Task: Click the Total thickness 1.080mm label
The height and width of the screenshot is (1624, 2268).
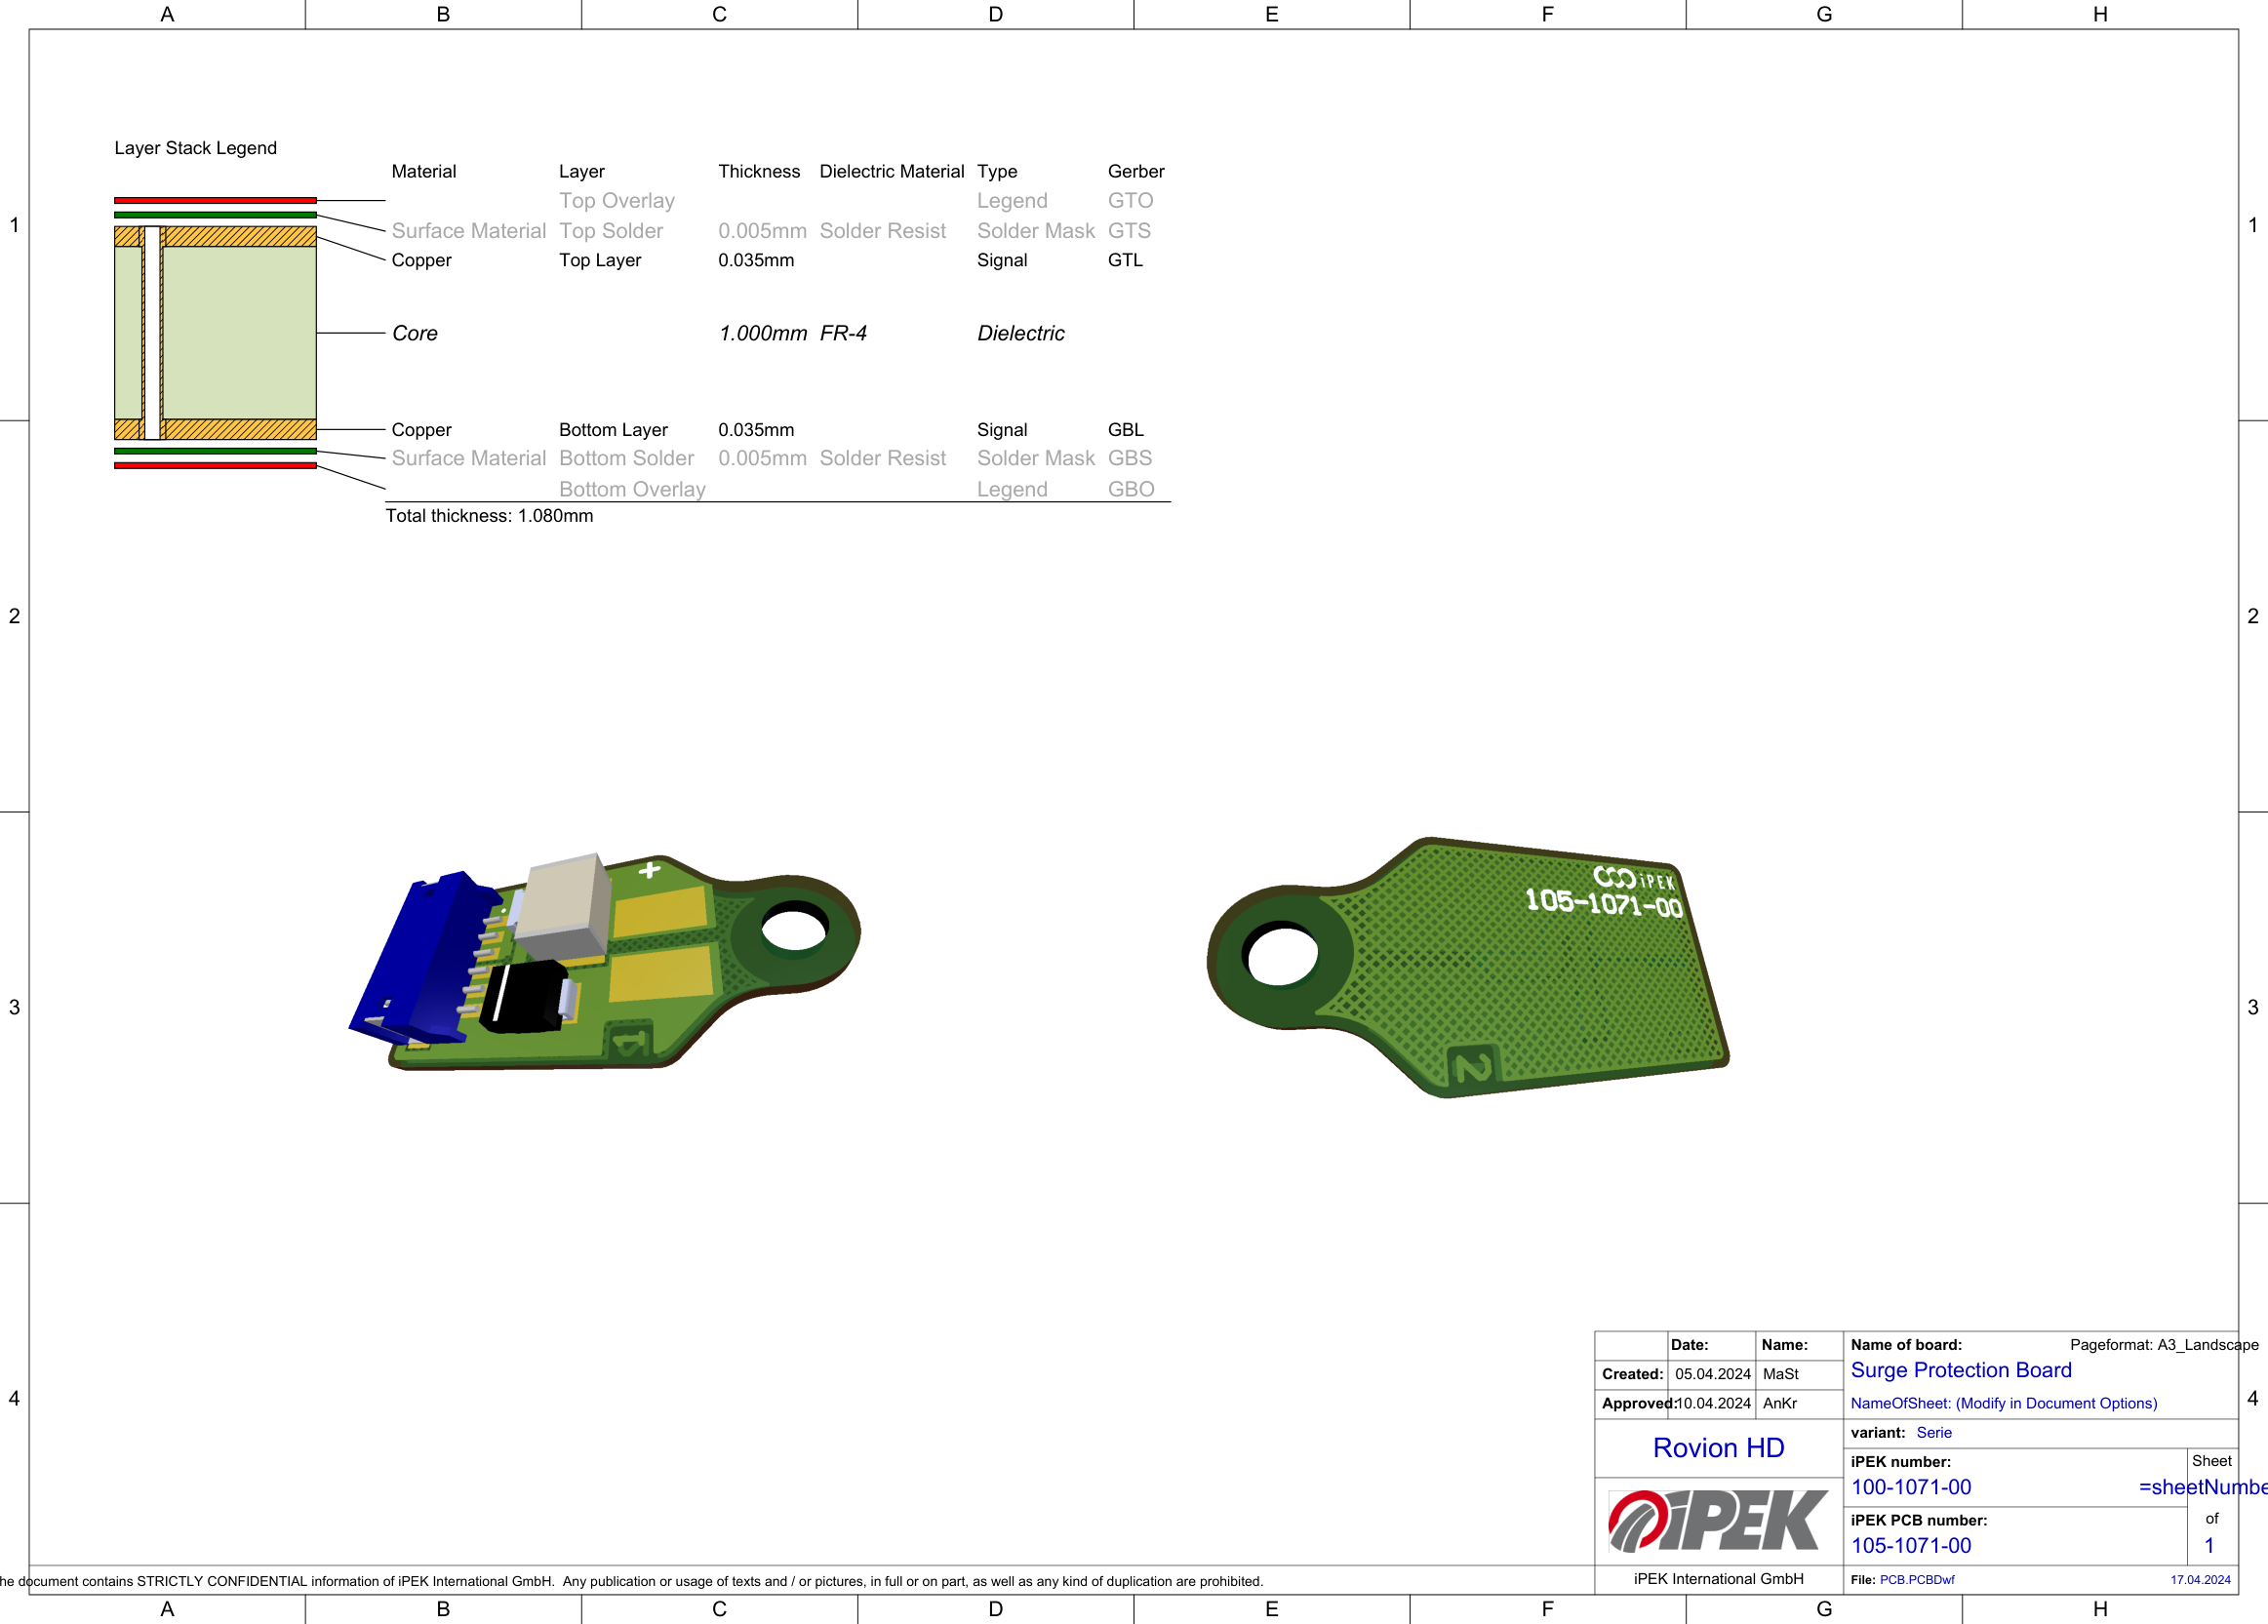Action: 489,516
